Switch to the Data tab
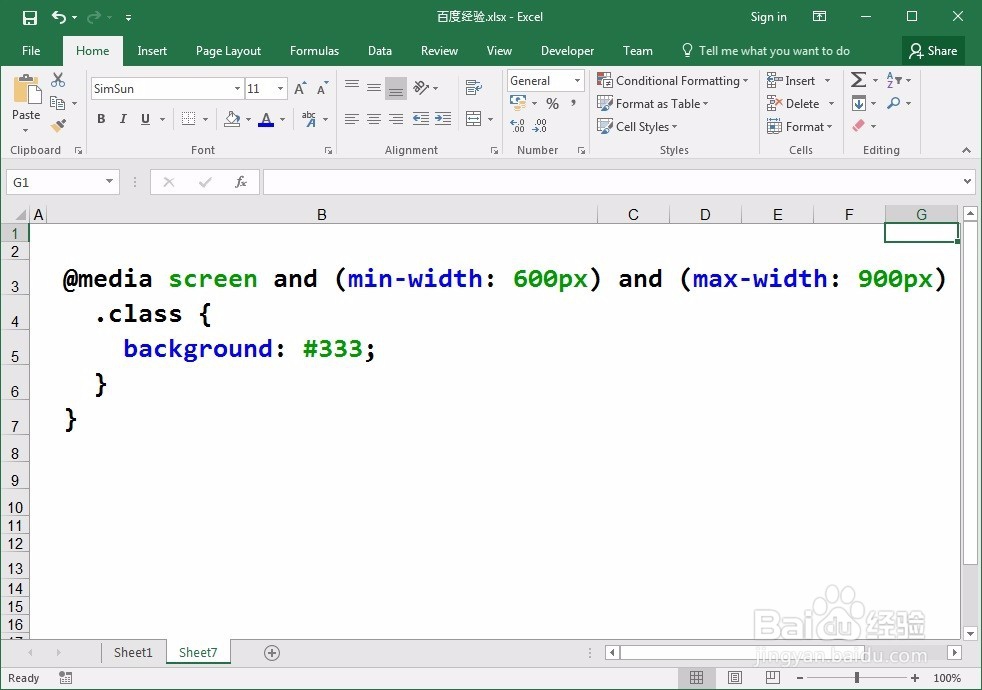The height and width of the screenshot is (690, 982). (x=380, y=51)
